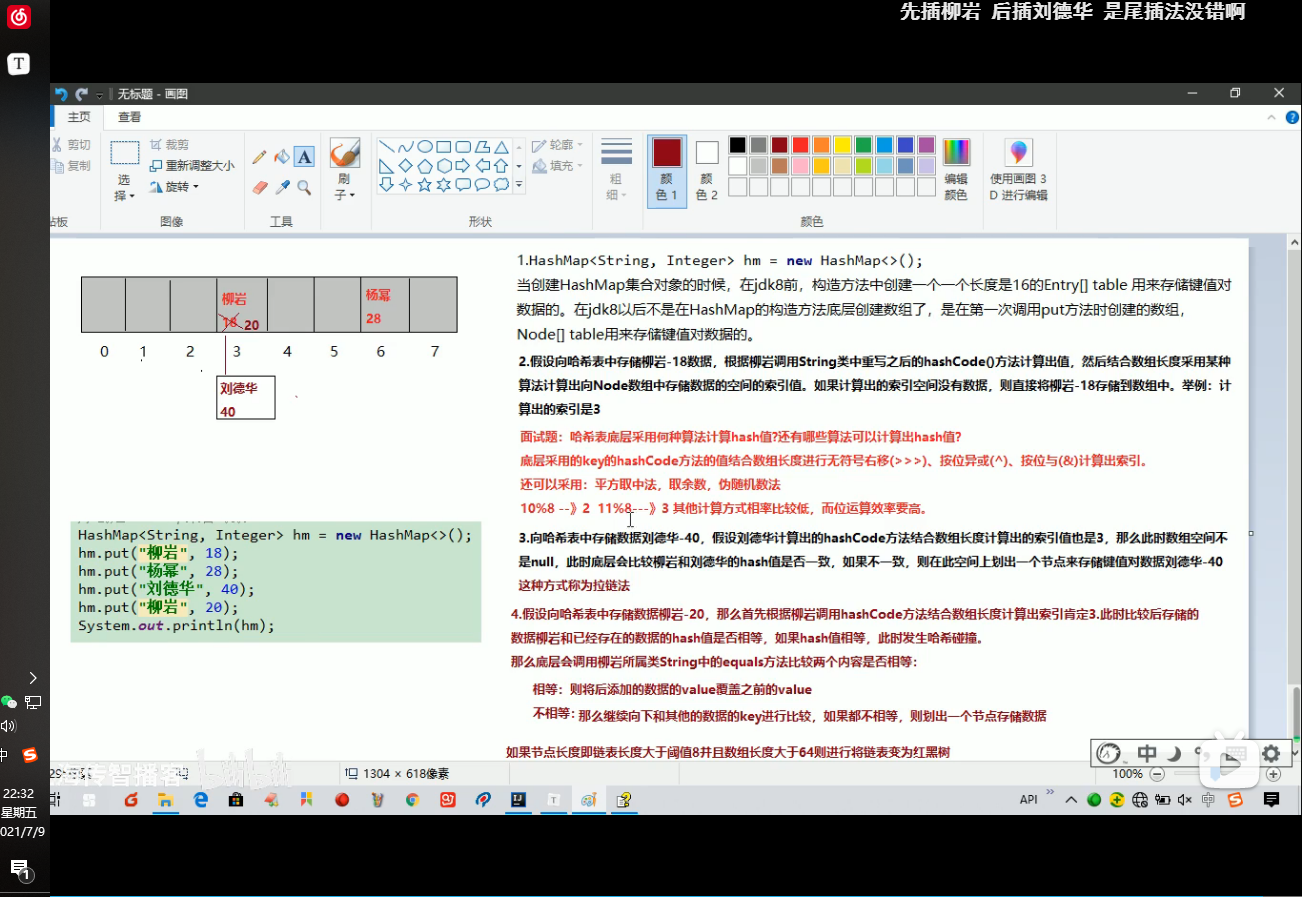Click Crop (裁剪) in the Image group
The height and width of the screenshot is (897, 1302).
169,145
